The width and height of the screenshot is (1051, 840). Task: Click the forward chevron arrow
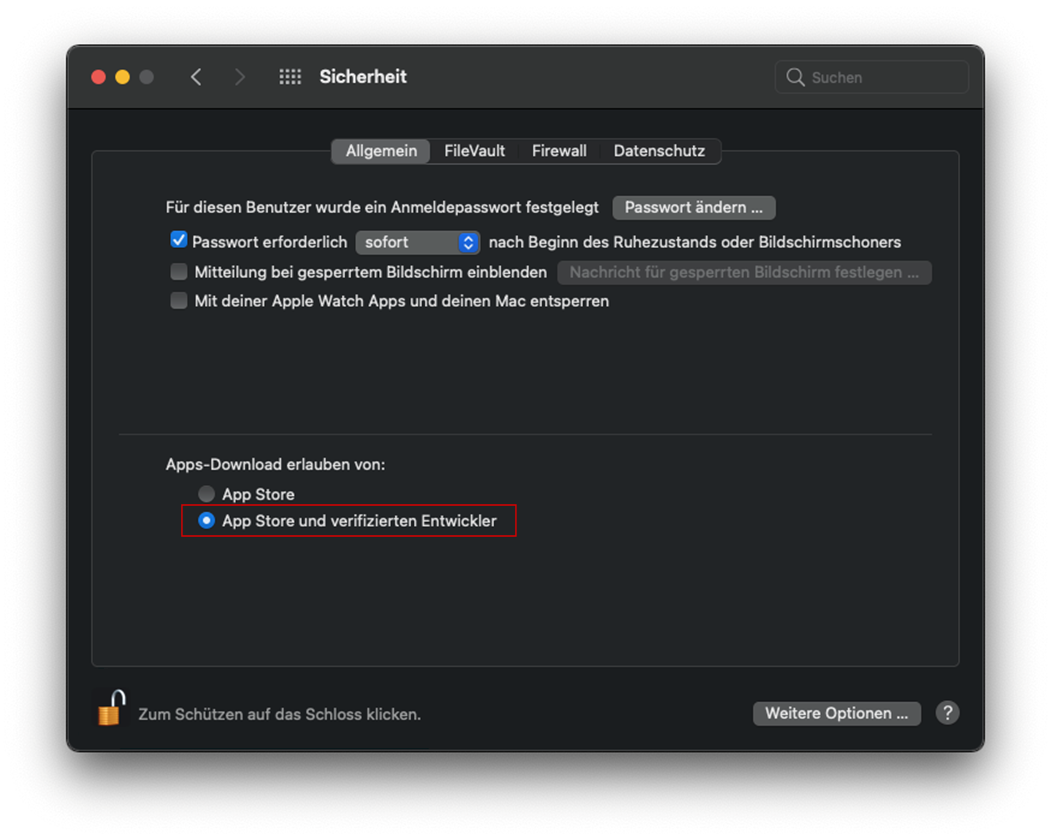[x=239, y=77]
